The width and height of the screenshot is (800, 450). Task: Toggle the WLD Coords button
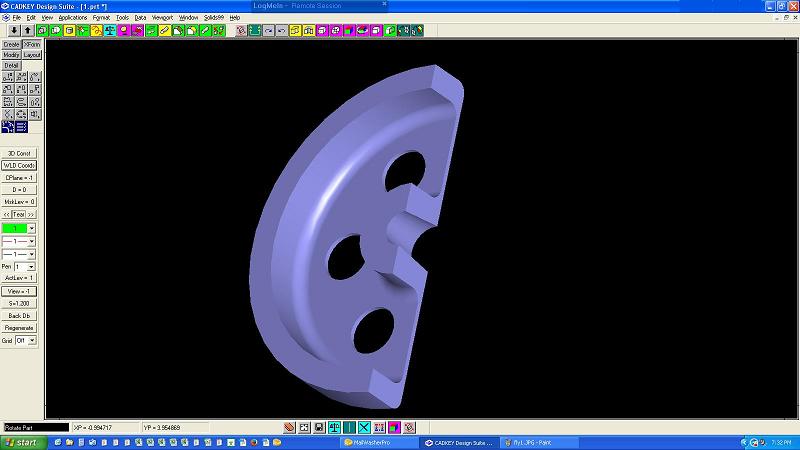(x=19, y=165)
